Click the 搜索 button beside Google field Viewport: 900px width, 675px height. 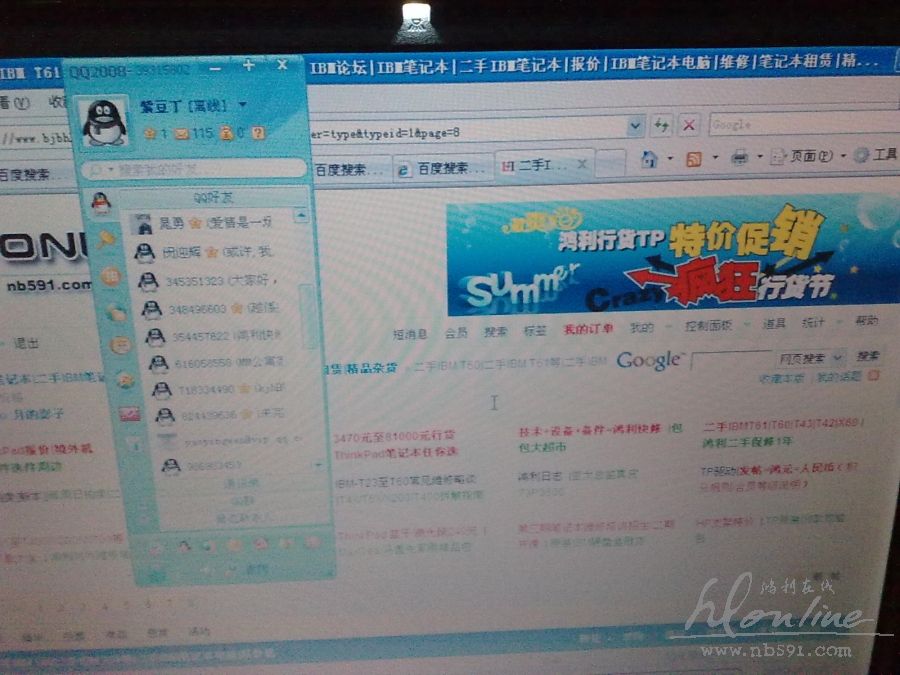(x=867, y=356)
